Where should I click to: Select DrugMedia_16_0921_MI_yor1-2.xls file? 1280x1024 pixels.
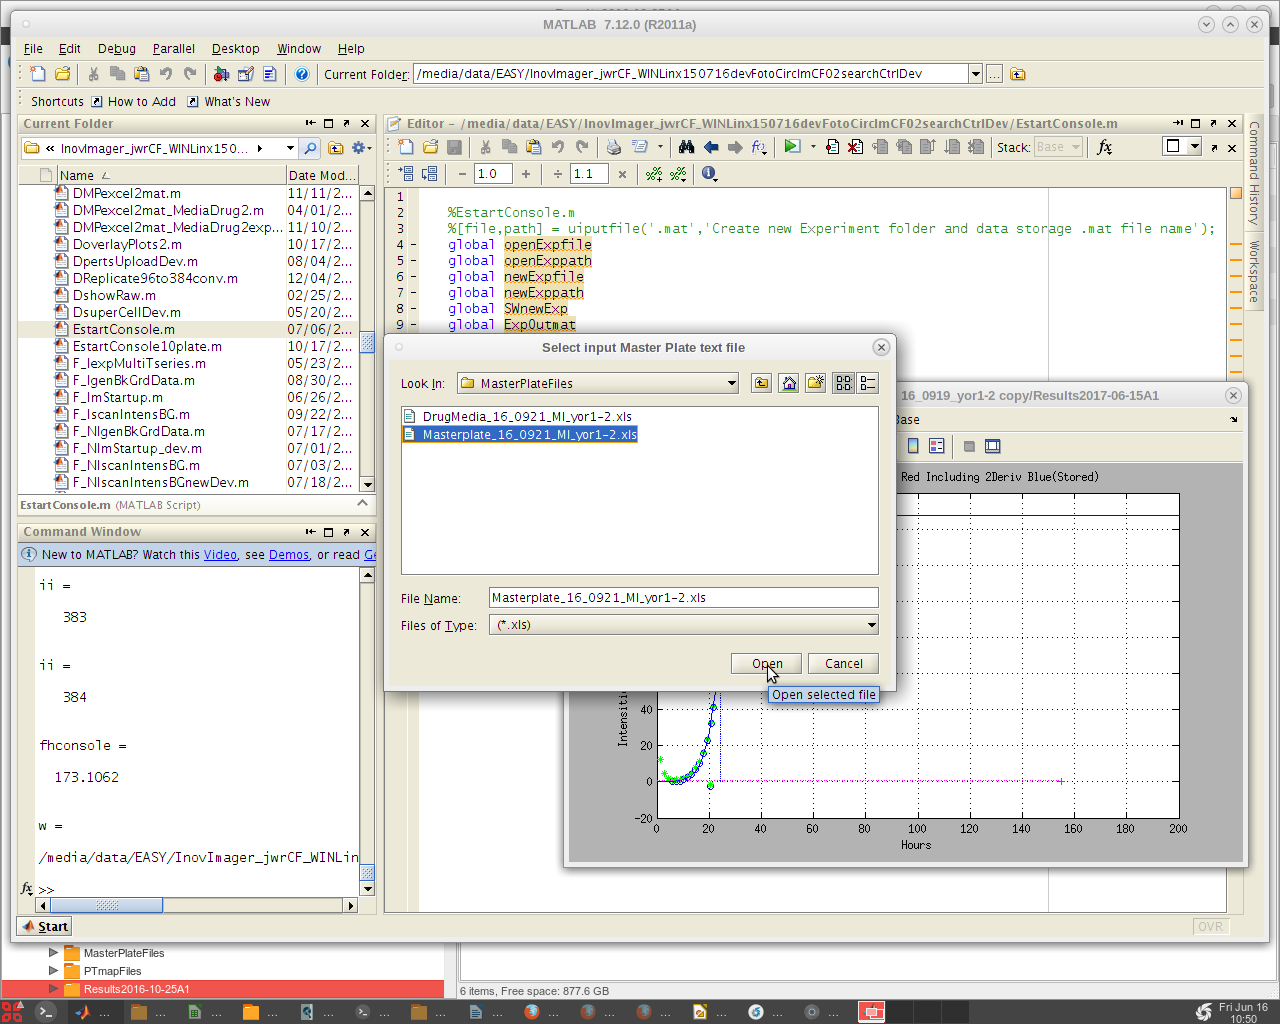526,416
